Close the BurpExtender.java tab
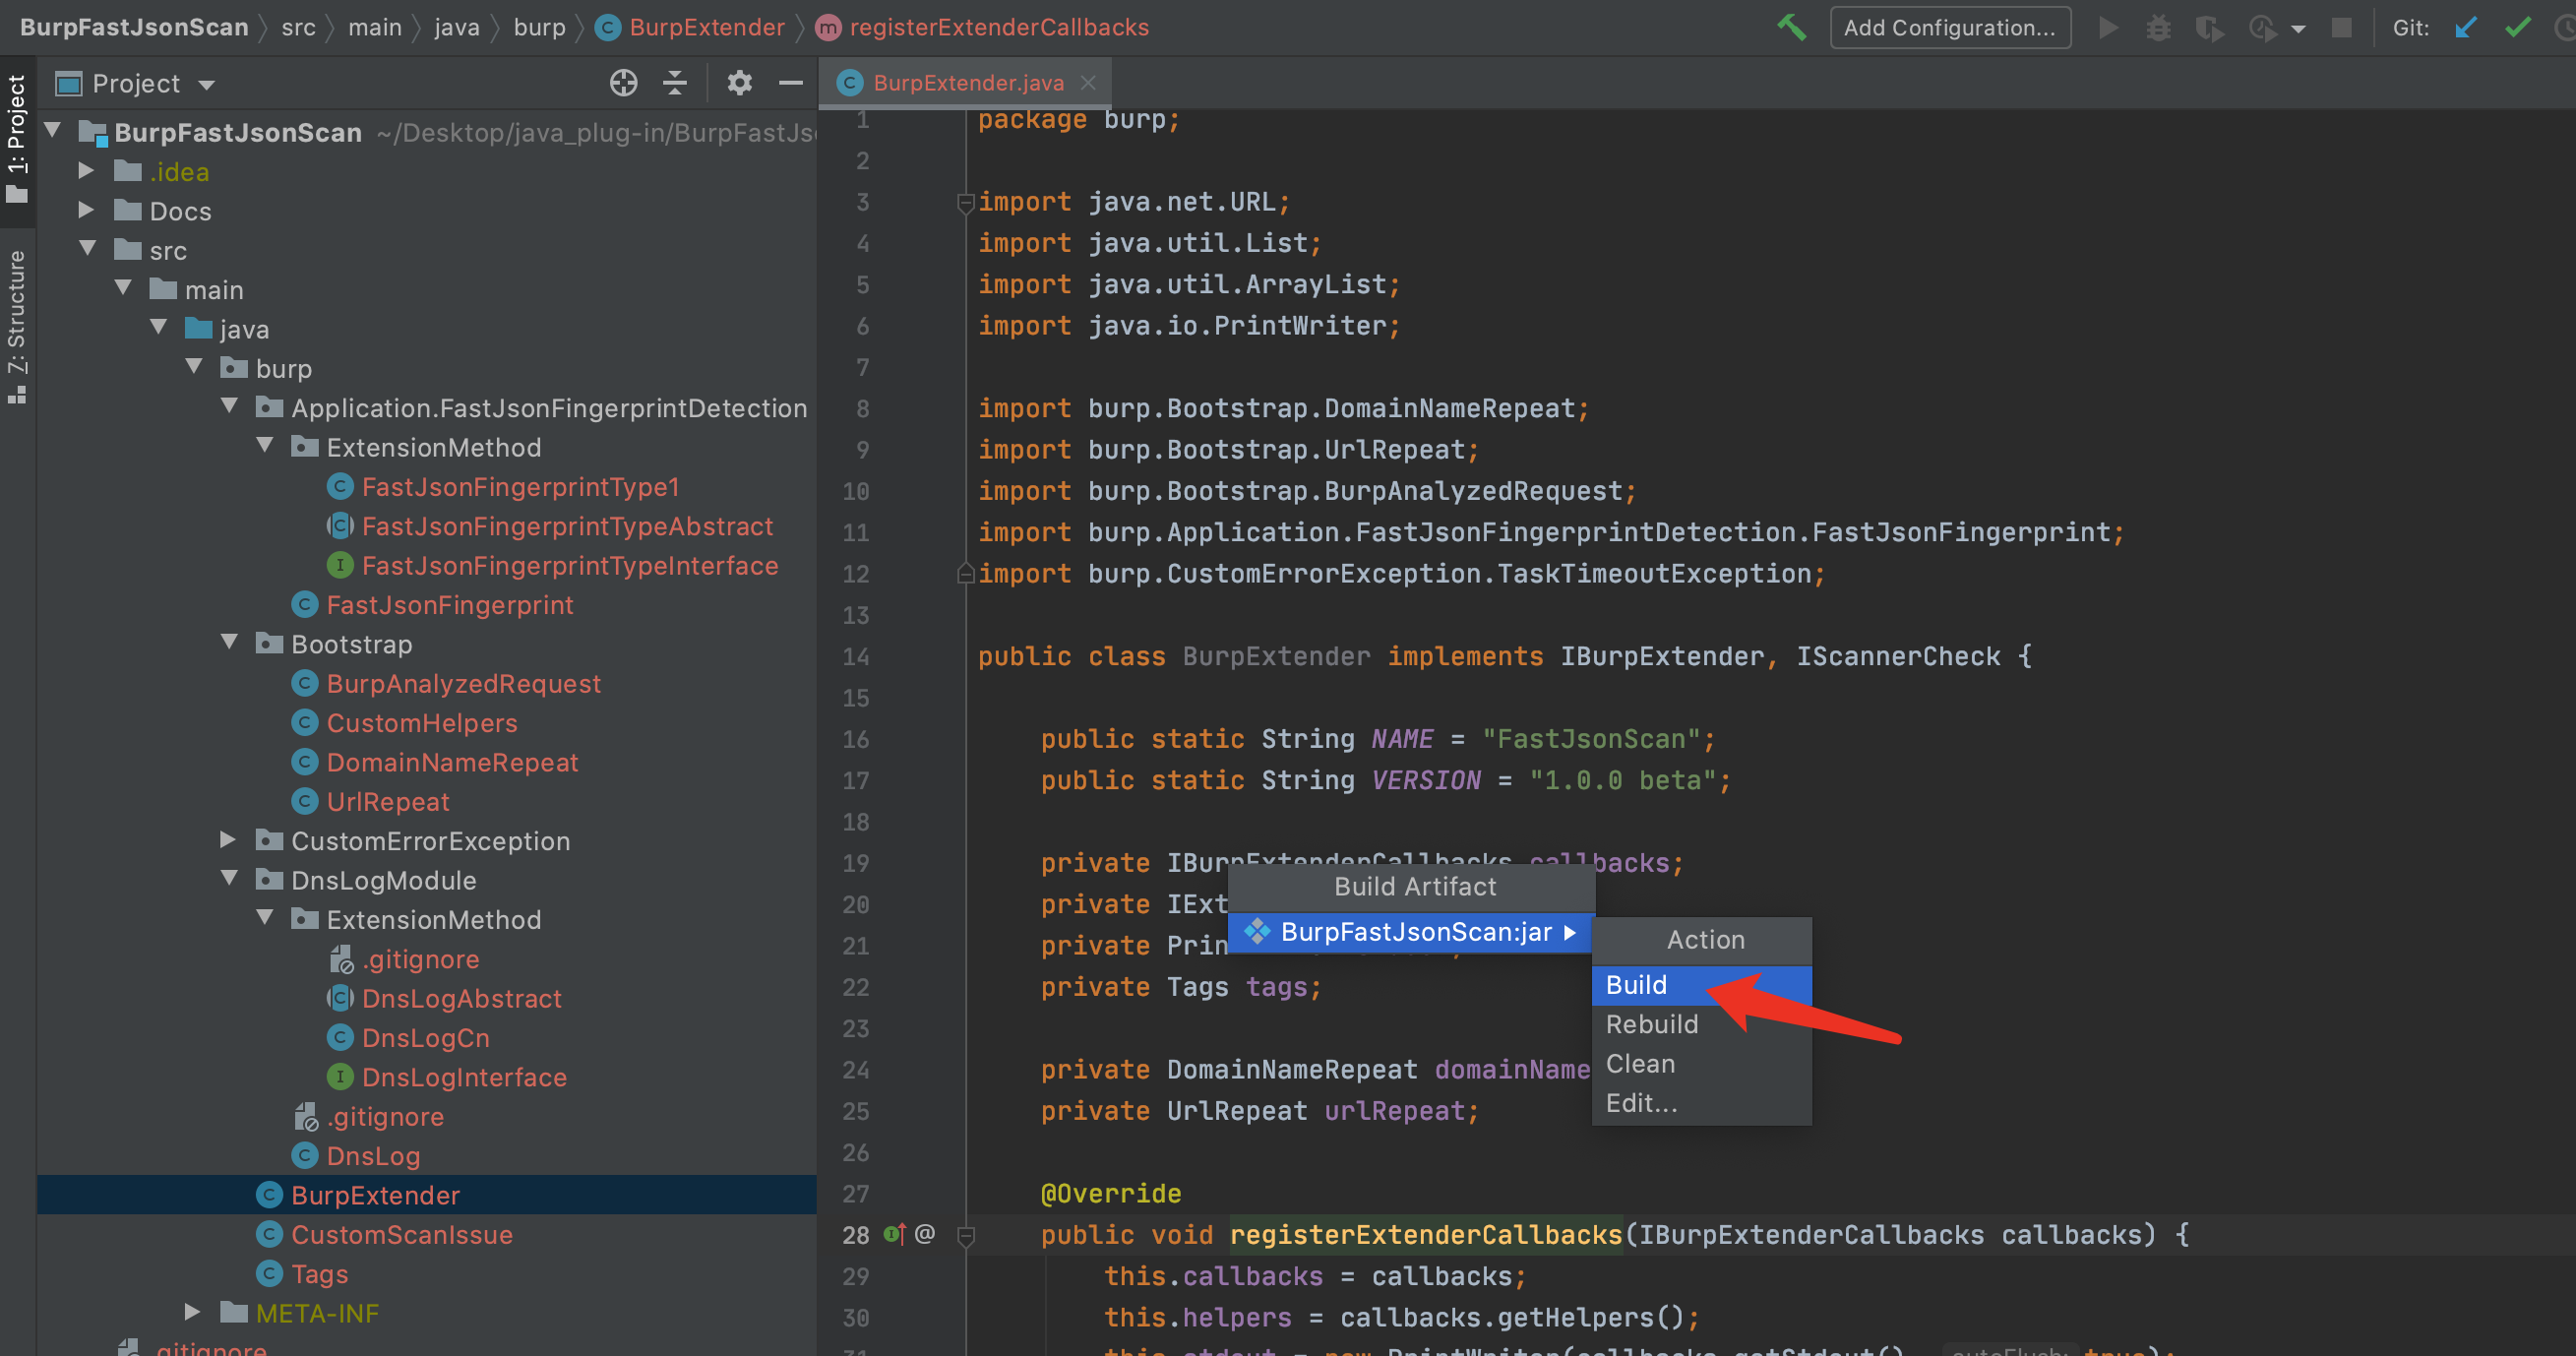Viewport: 2576px width, 1356px height. (1088, 83)
